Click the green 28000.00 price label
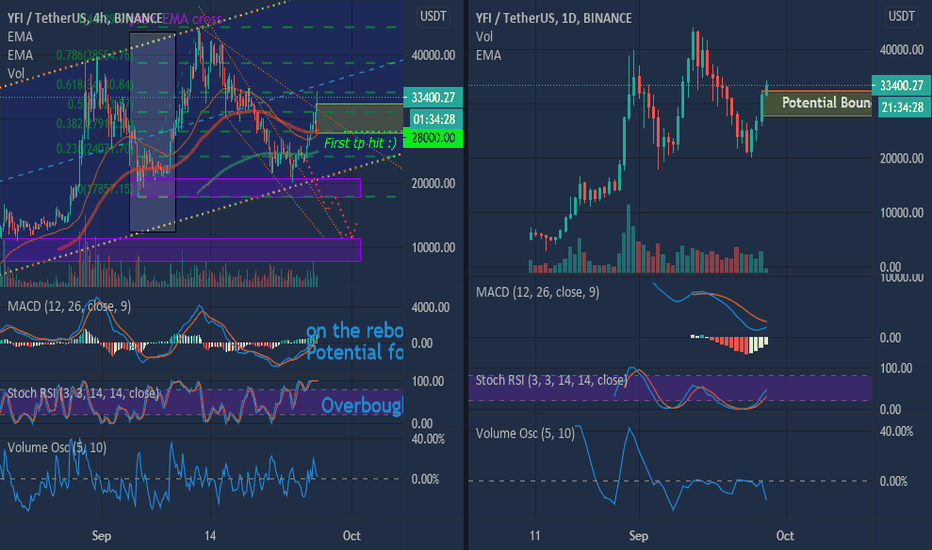 (433, 138)
